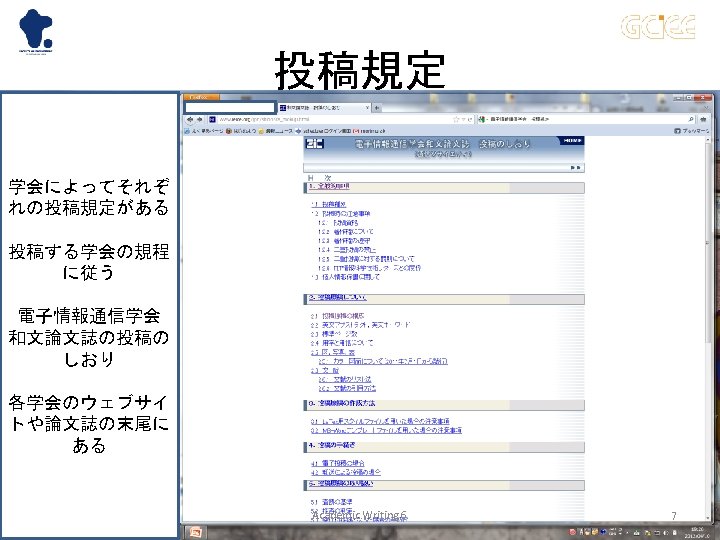
Task: Open link 1.2 投稿時の注意事項
Action: 341,214
